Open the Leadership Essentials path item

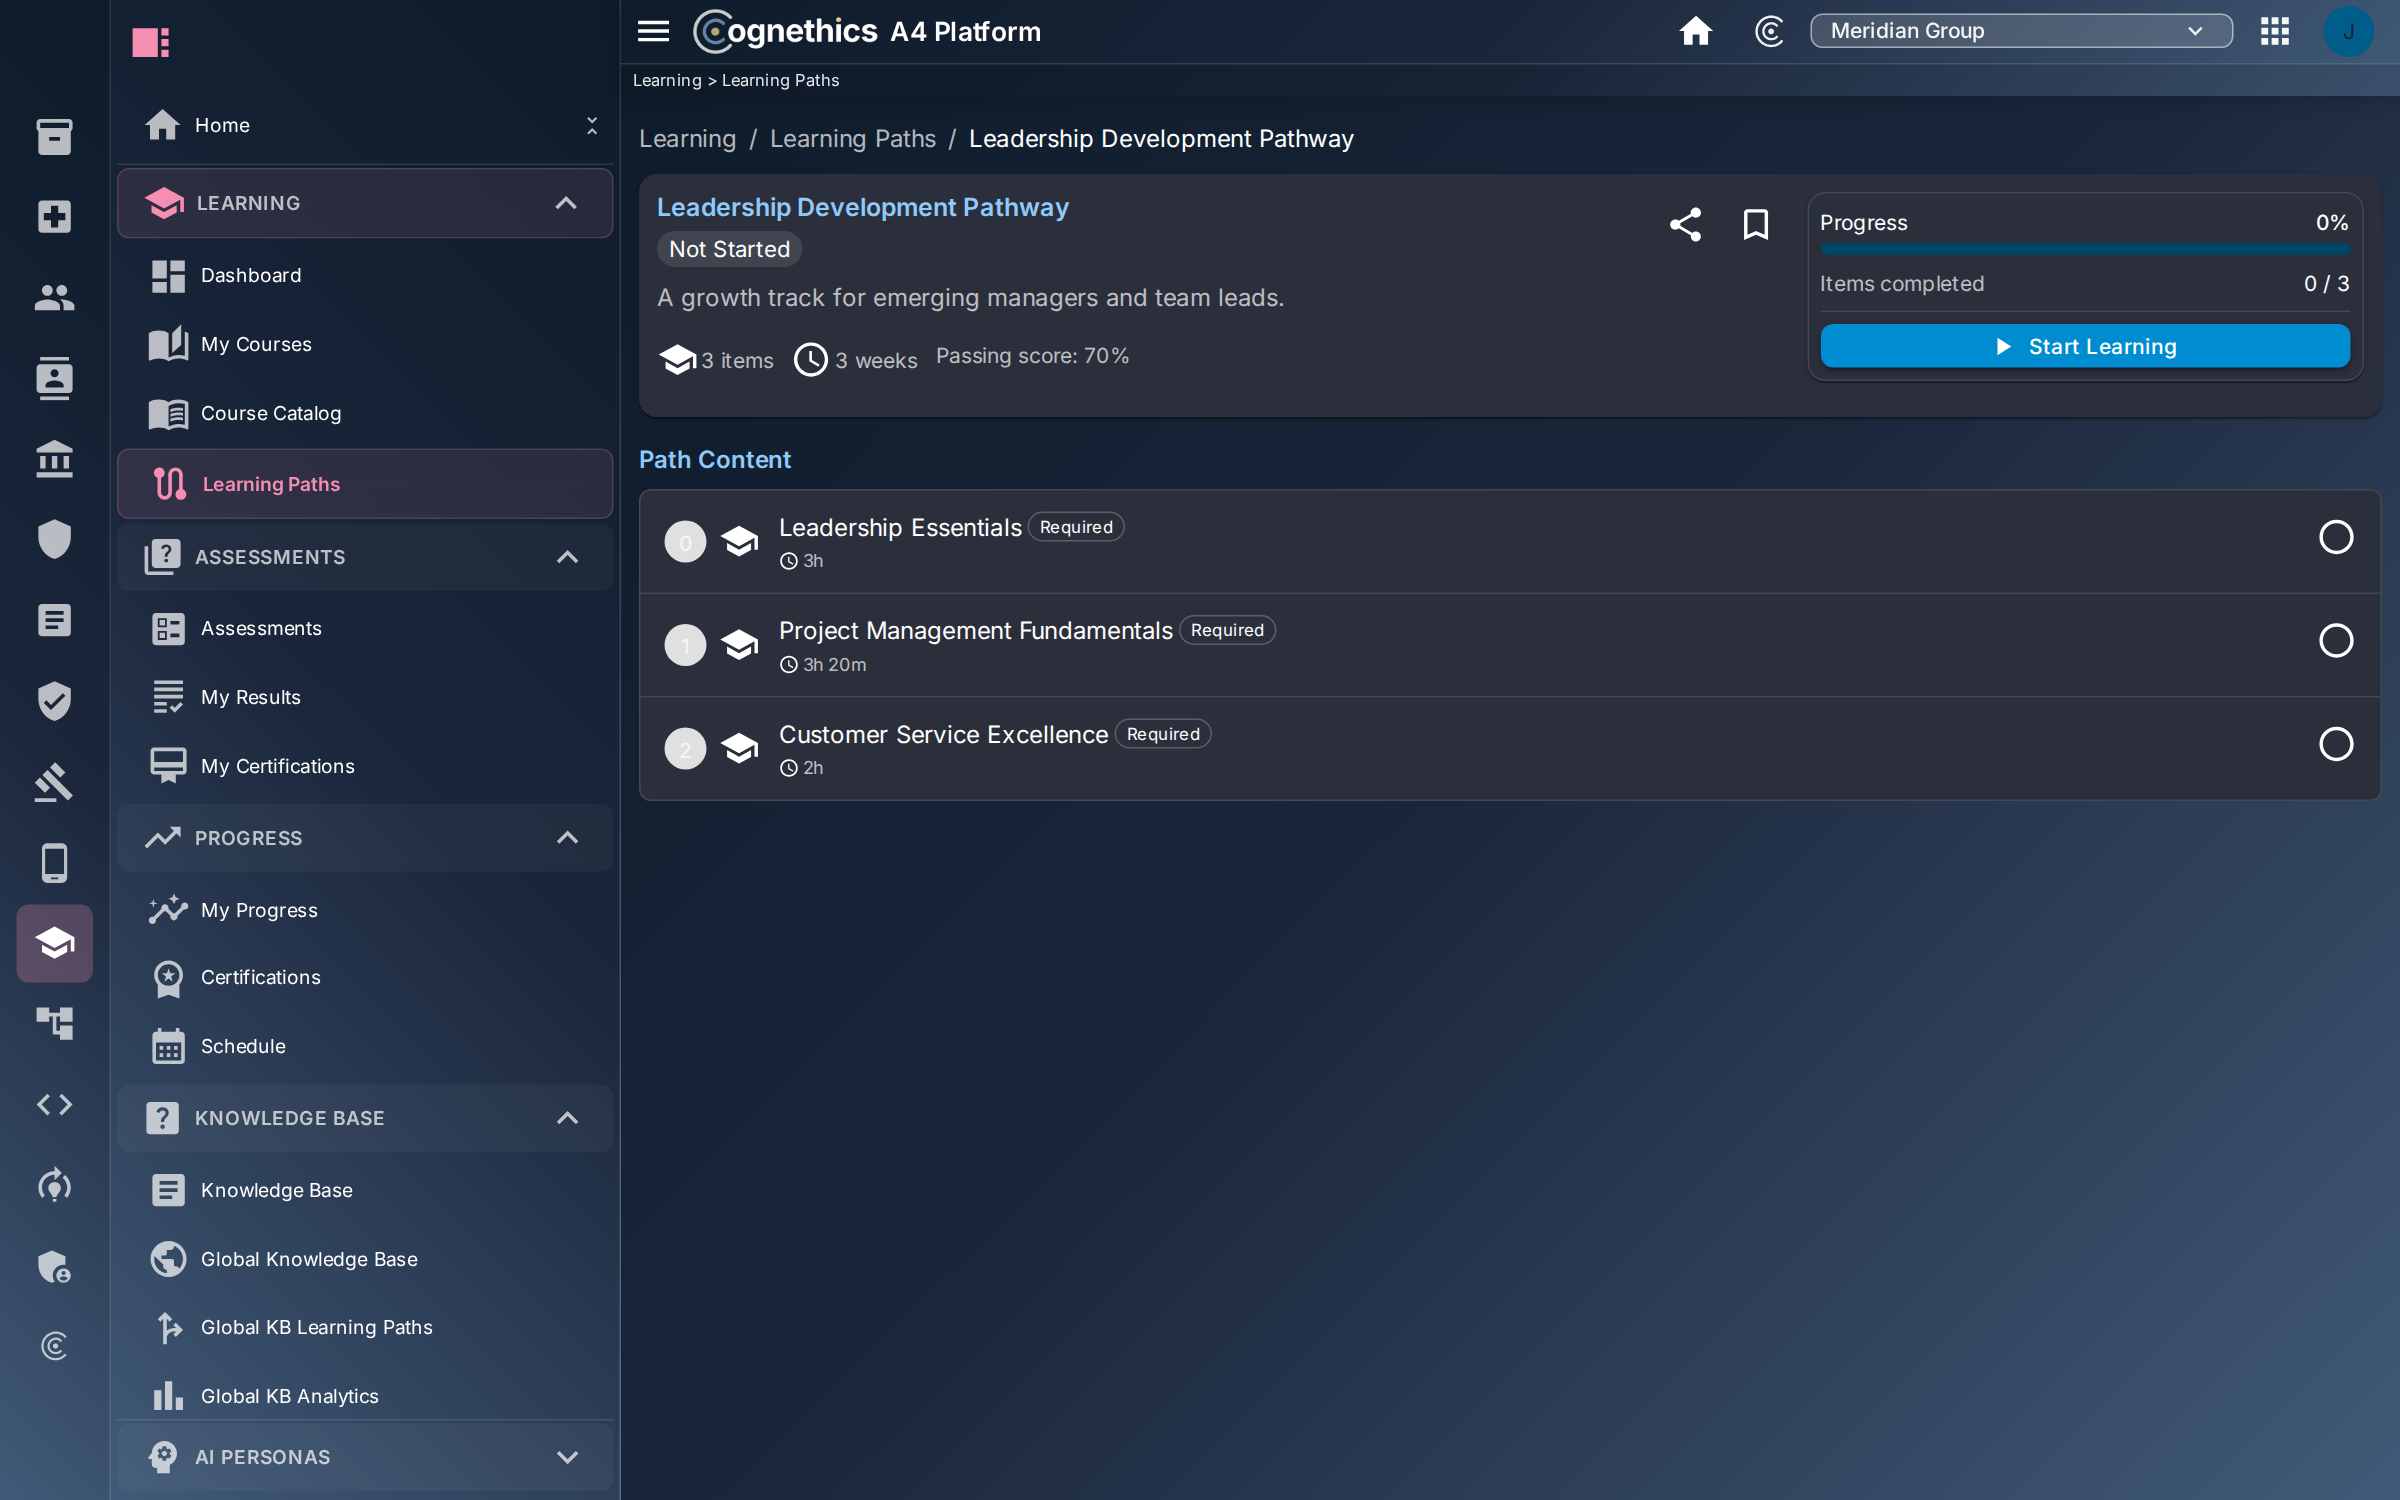click(1509, 541)
